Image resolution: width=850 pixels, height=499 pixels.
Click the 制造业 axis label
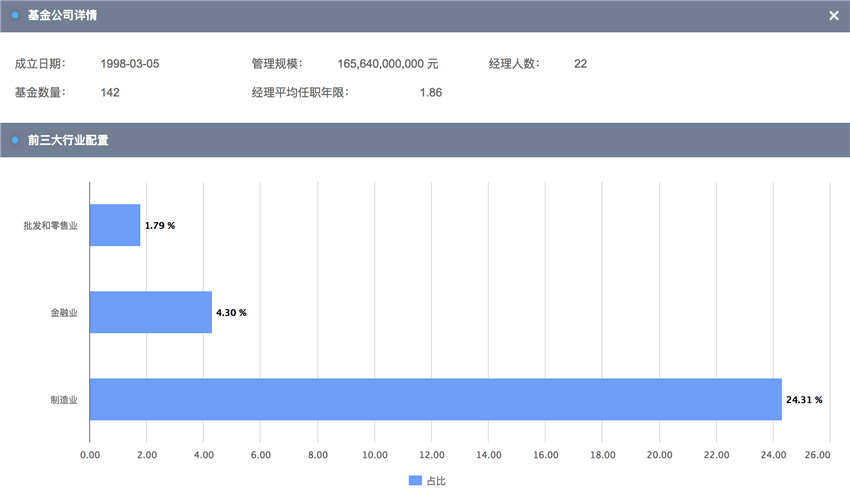64,400
